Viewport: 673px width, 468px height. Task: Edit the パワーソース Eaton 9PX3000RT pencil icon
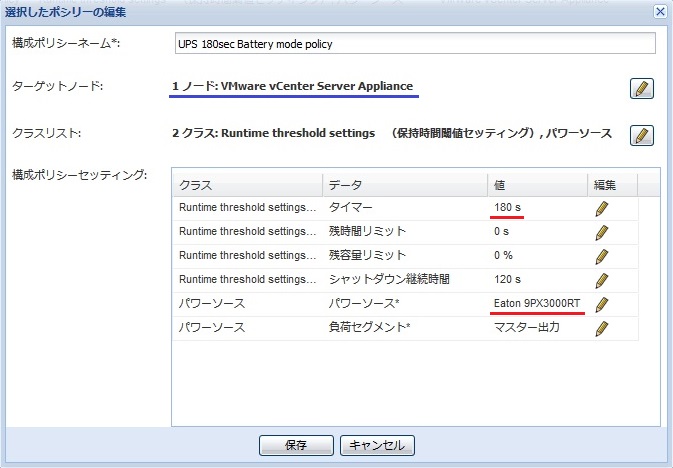601,304
